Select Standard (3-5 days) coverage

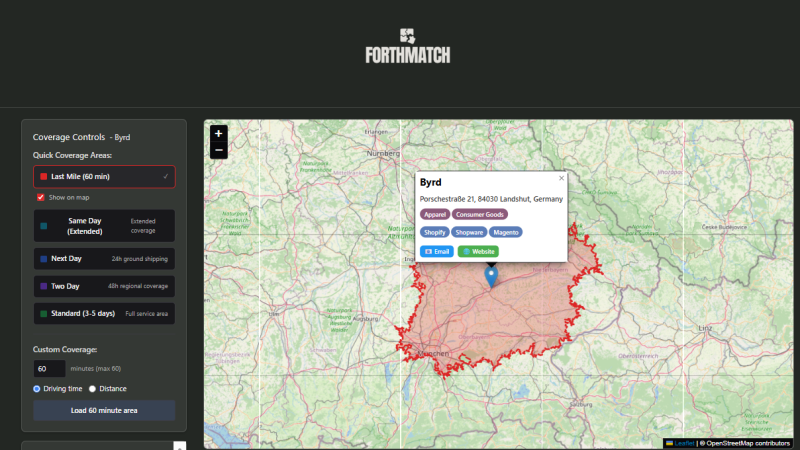click(104, 314)
